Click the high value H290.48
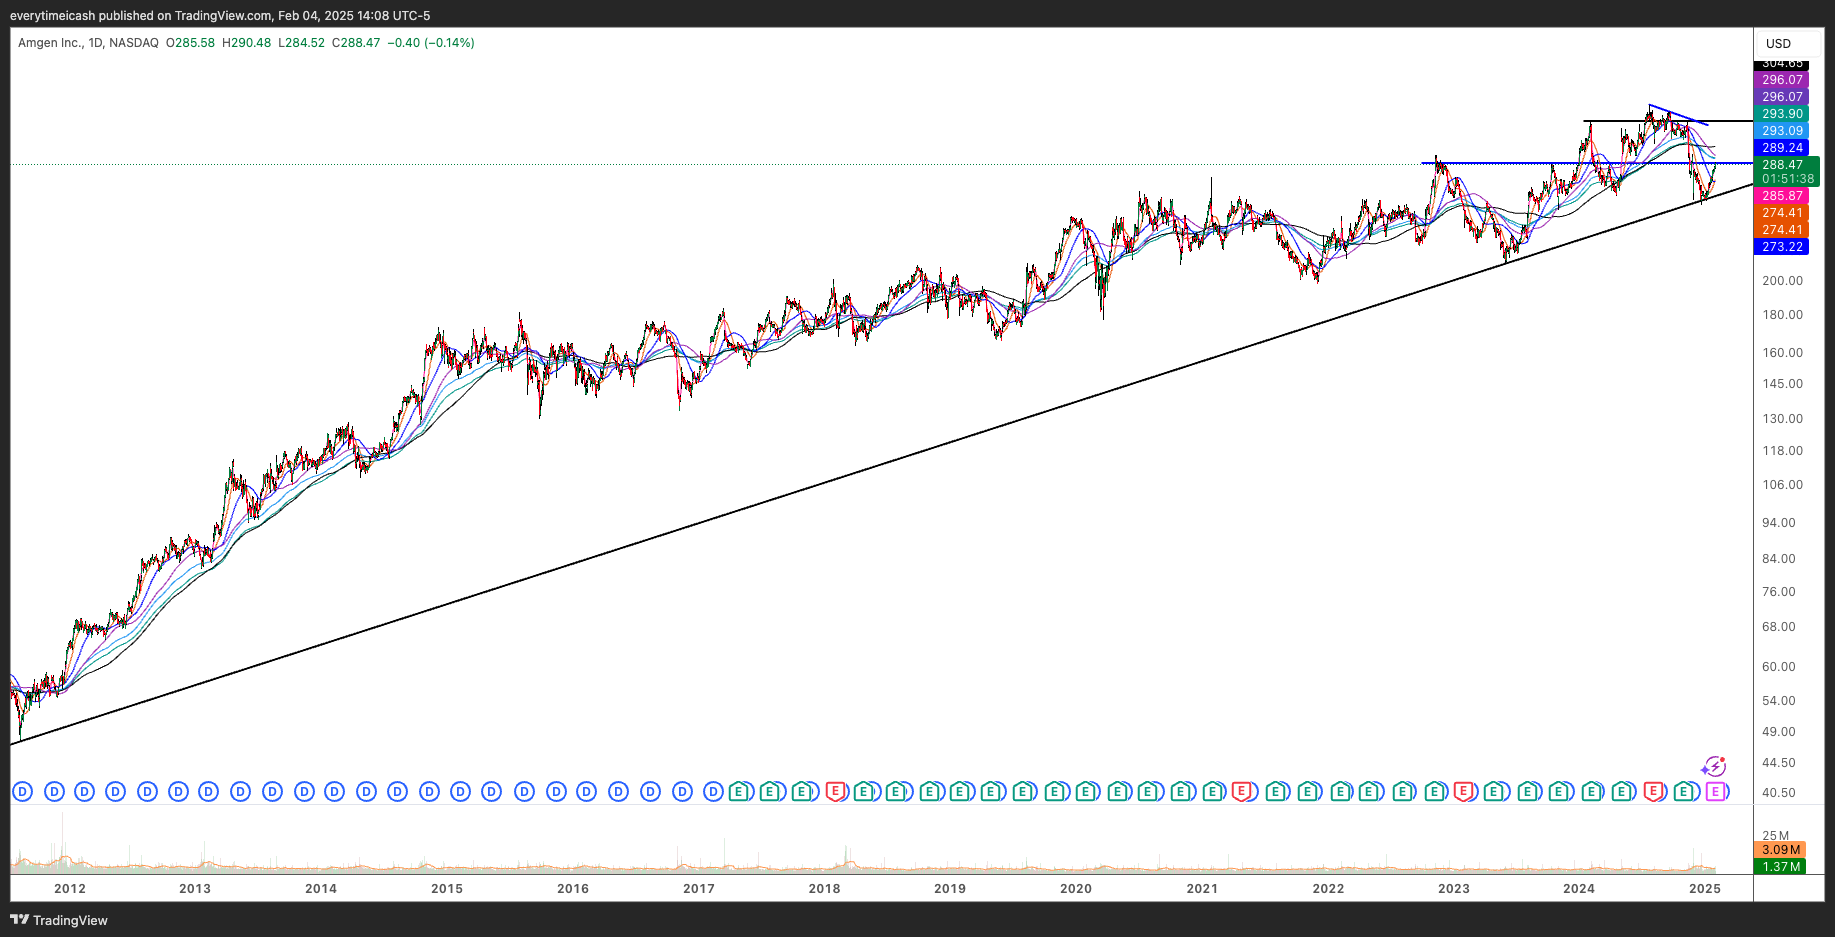The height and width of the screenshot is (937, 1835). pos(246,43)
